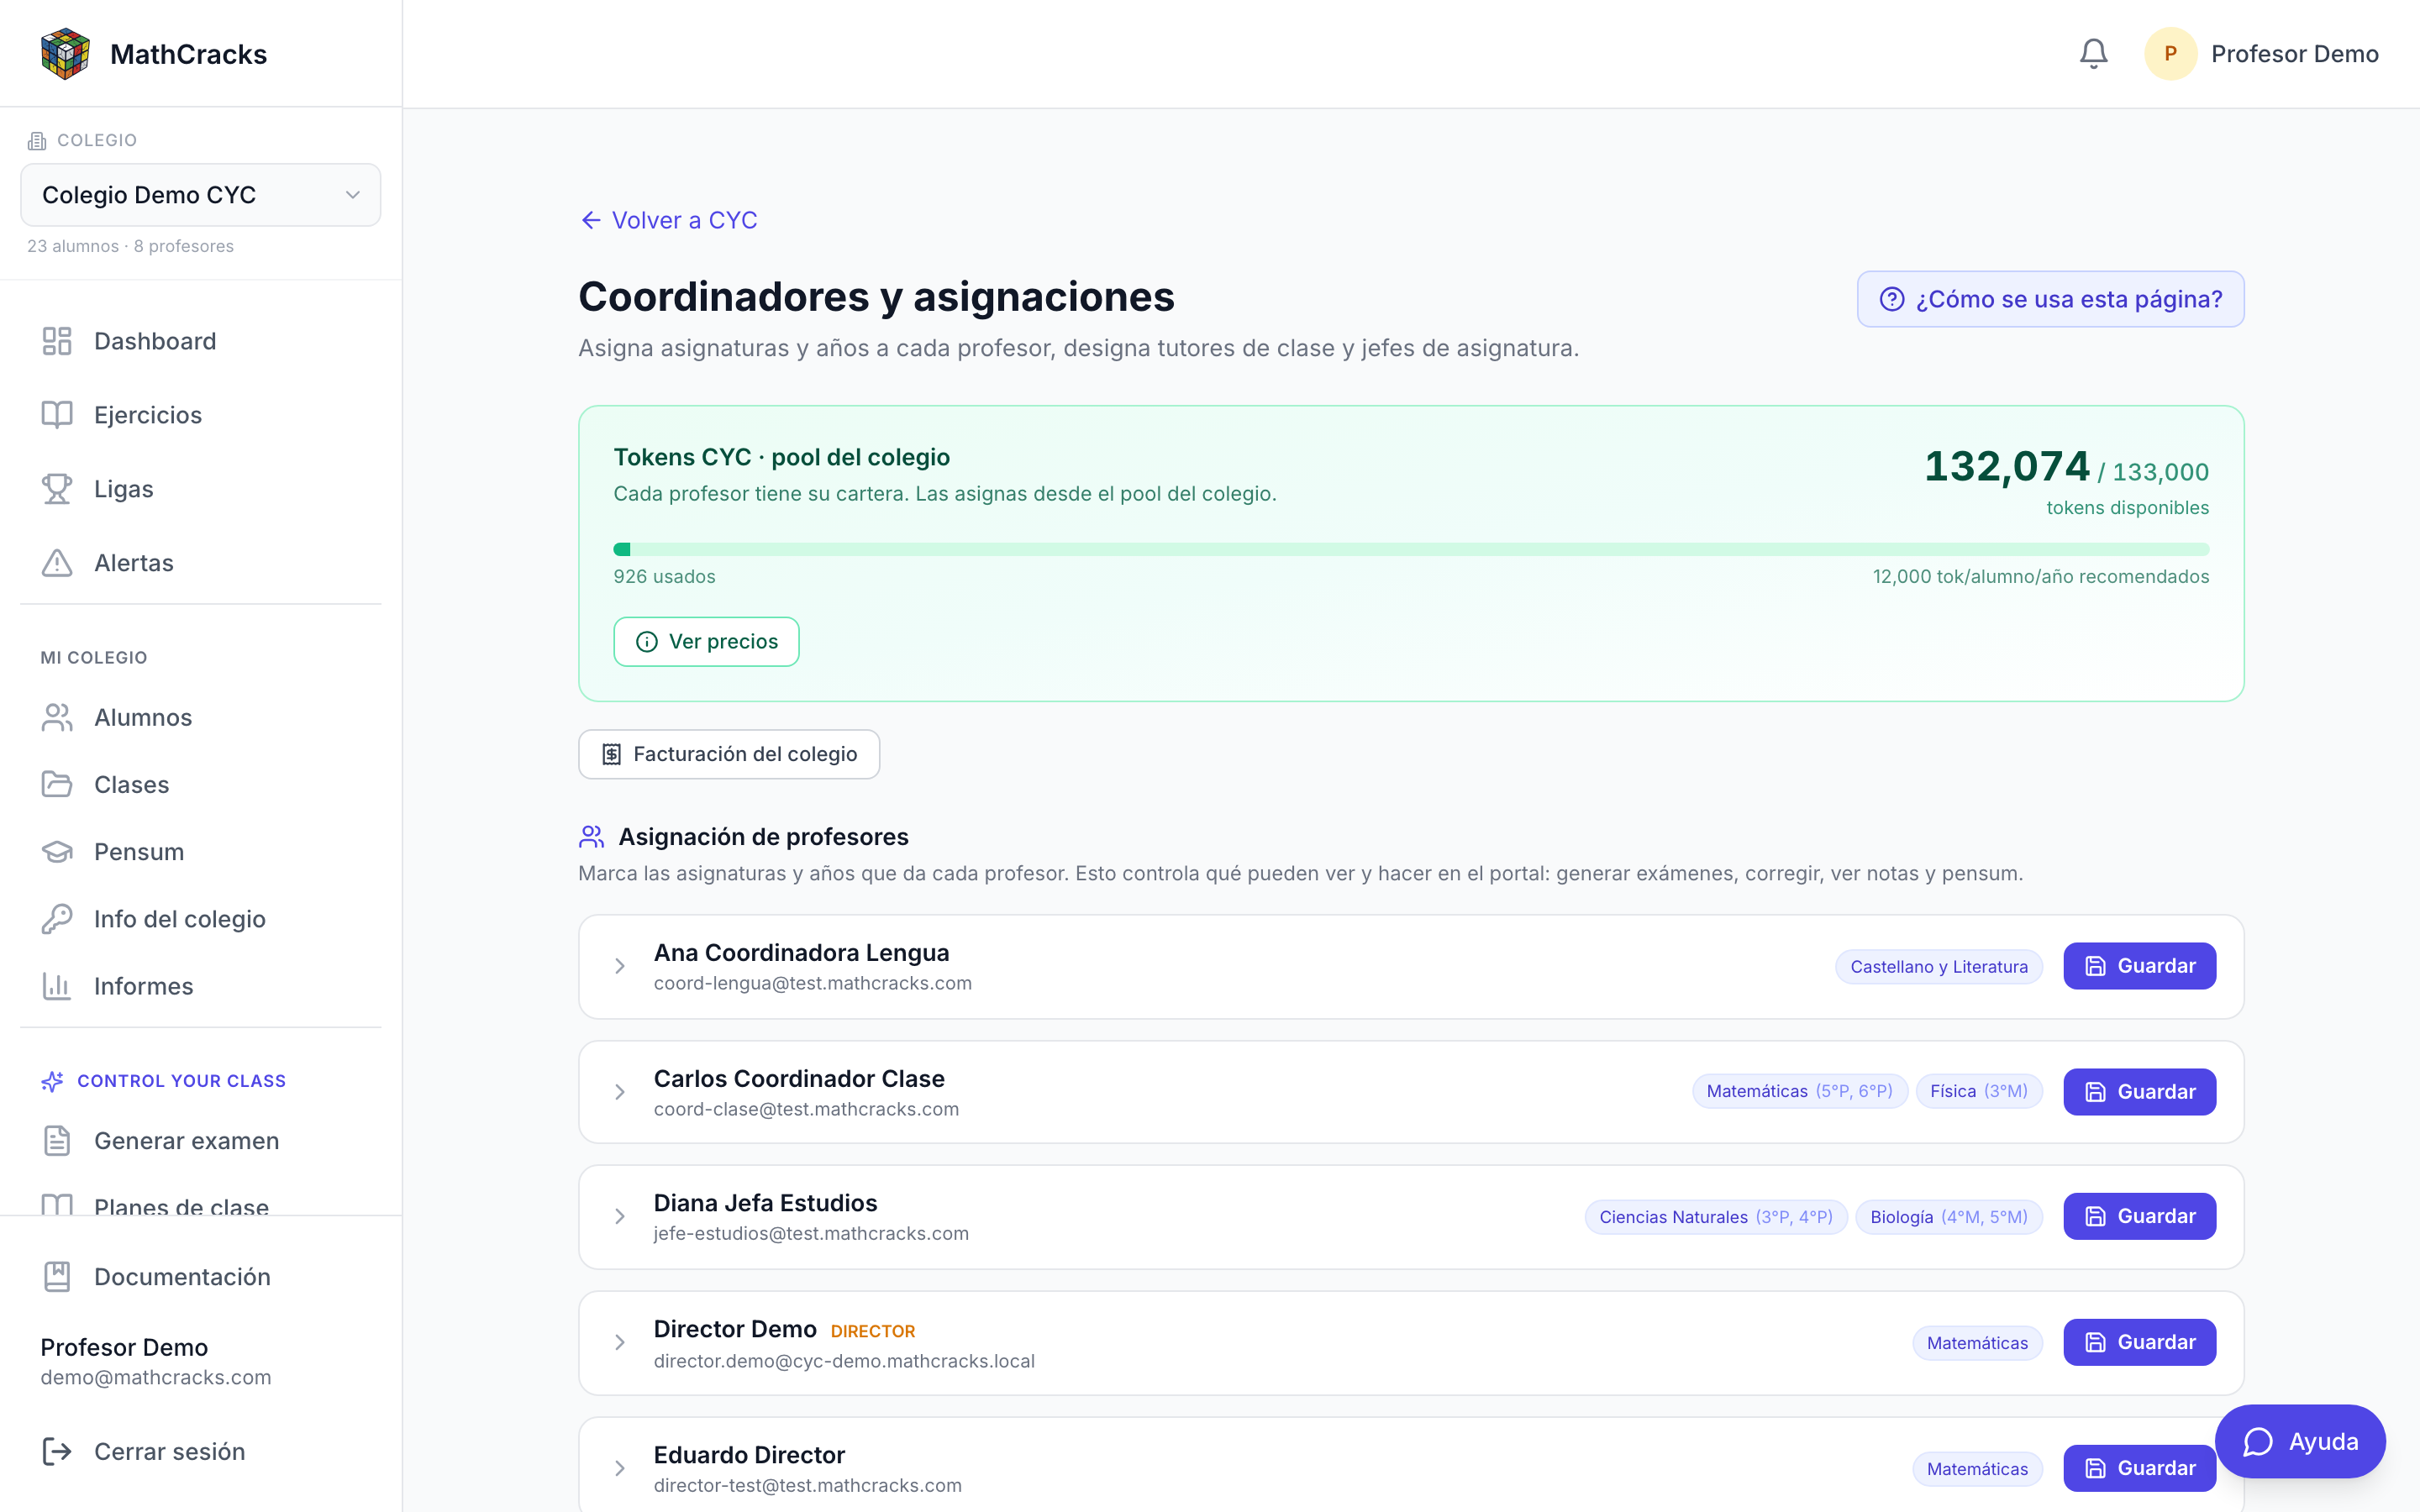Screen dimensions: 2420x1512
Task: Click the building icon next to COLEGIO
Action: 37,140
